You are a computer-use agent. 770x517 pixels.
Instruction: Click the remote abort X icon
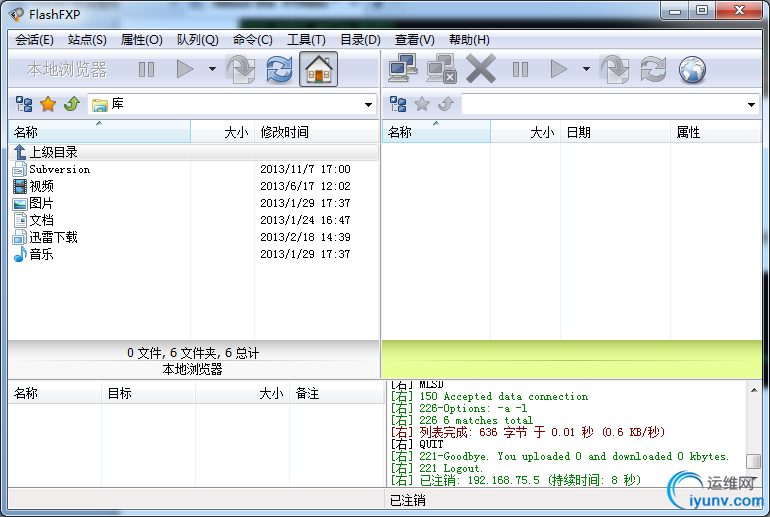(x=481, y=68)
